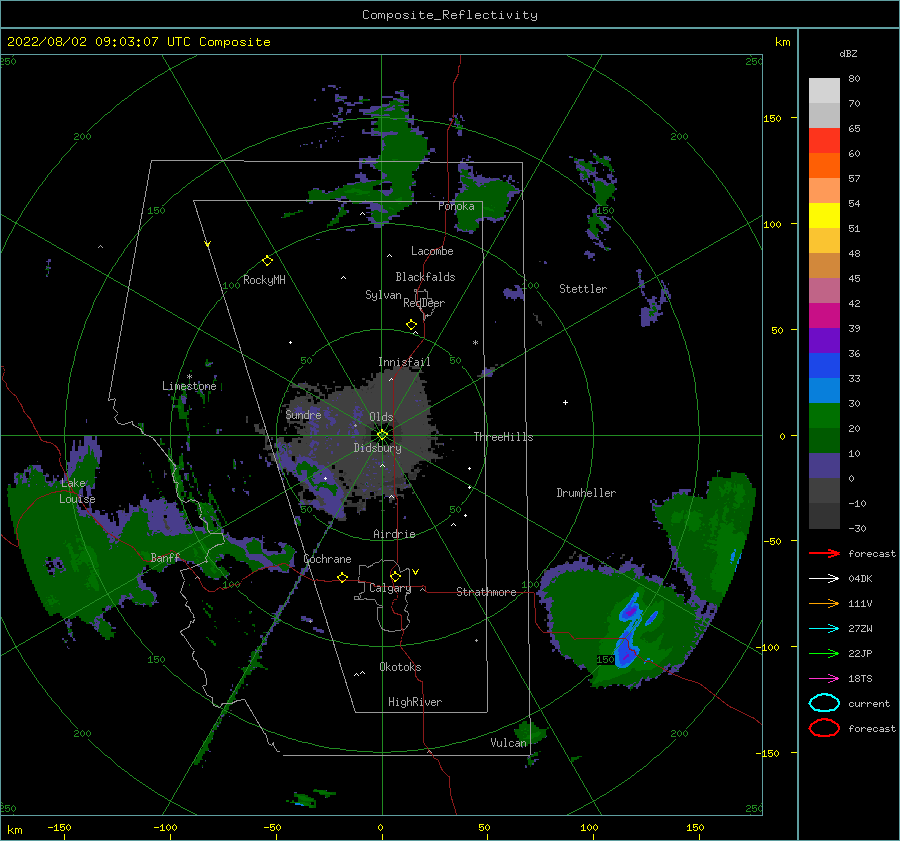Viewport: 900px width, 841px height.
Task: Click the RockyMH label
Action: coord(264,281)
